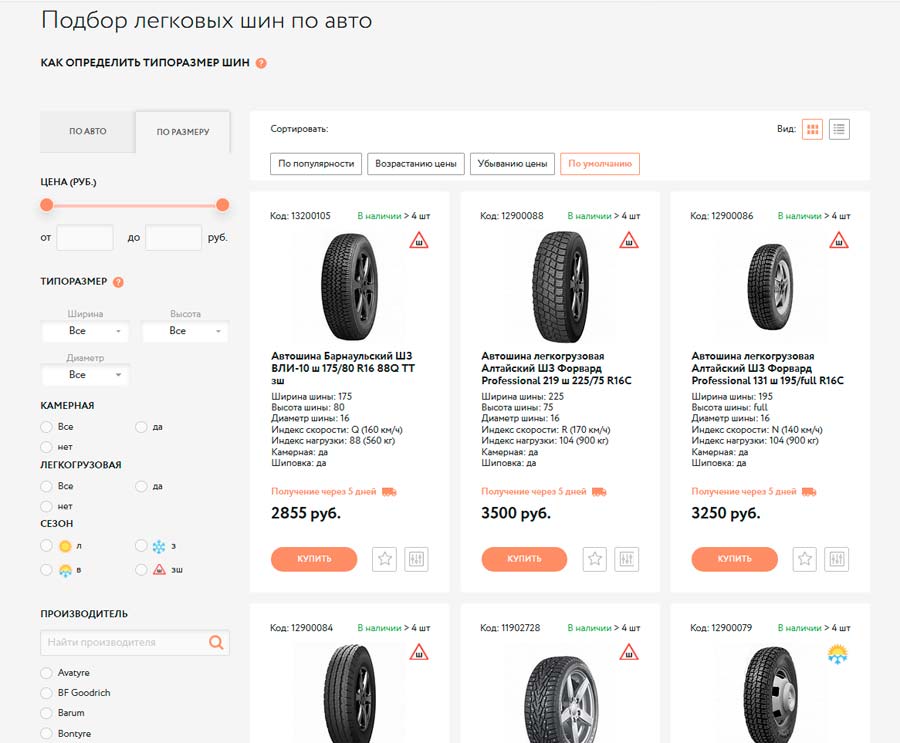The width and height of the screenshot is (900, 743).
Task: Select Легкогрузовая 'нет' radio option
Action: pyautogui.click(x=46, y=506)
